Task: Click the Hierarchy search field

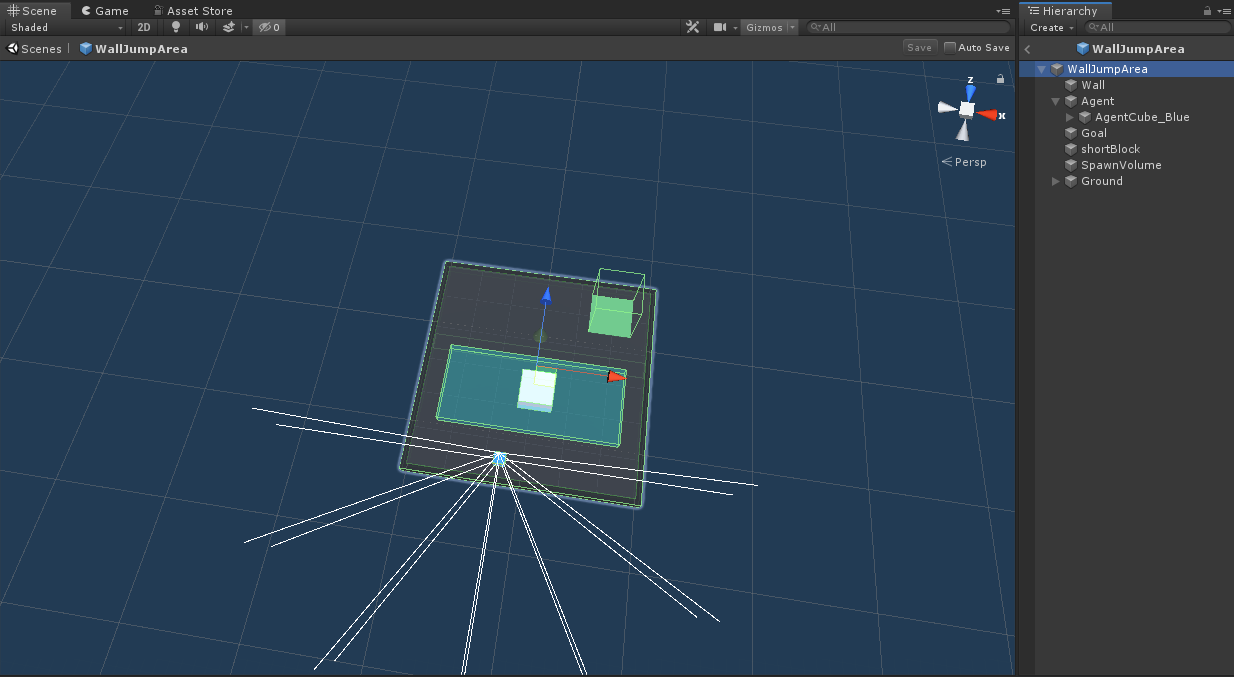Action: pos(1158,27)
